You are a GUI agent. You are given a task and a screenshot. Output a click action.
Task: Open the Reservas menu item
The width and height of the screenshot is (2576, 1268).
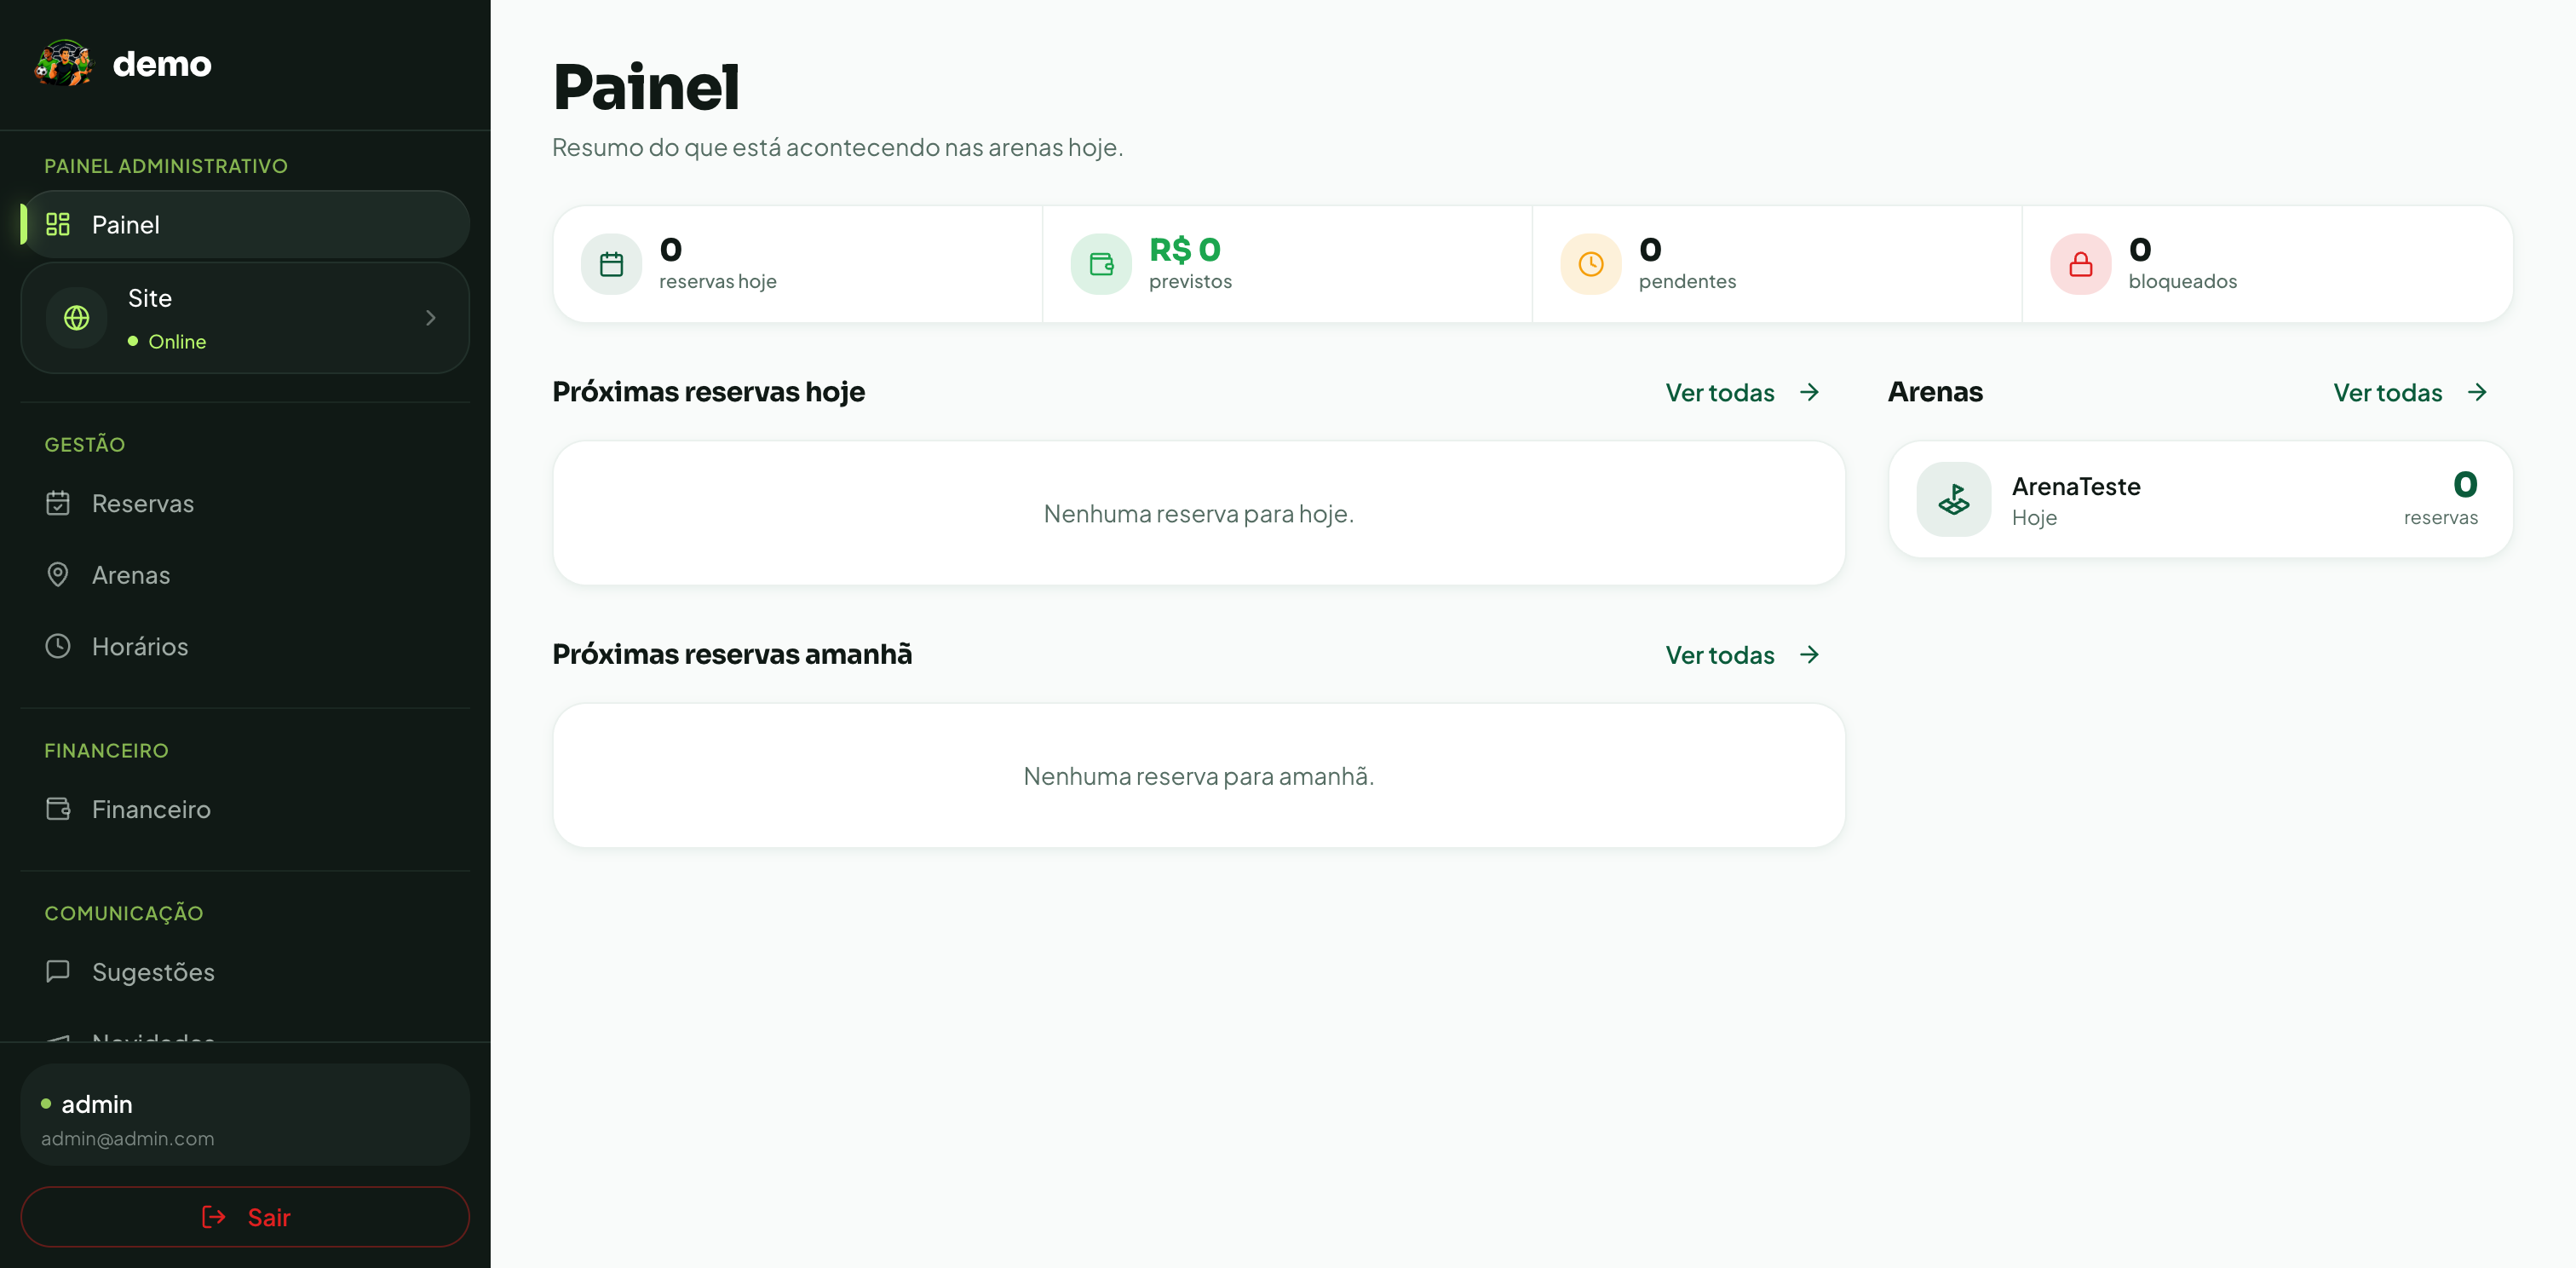tap(245, 503)
